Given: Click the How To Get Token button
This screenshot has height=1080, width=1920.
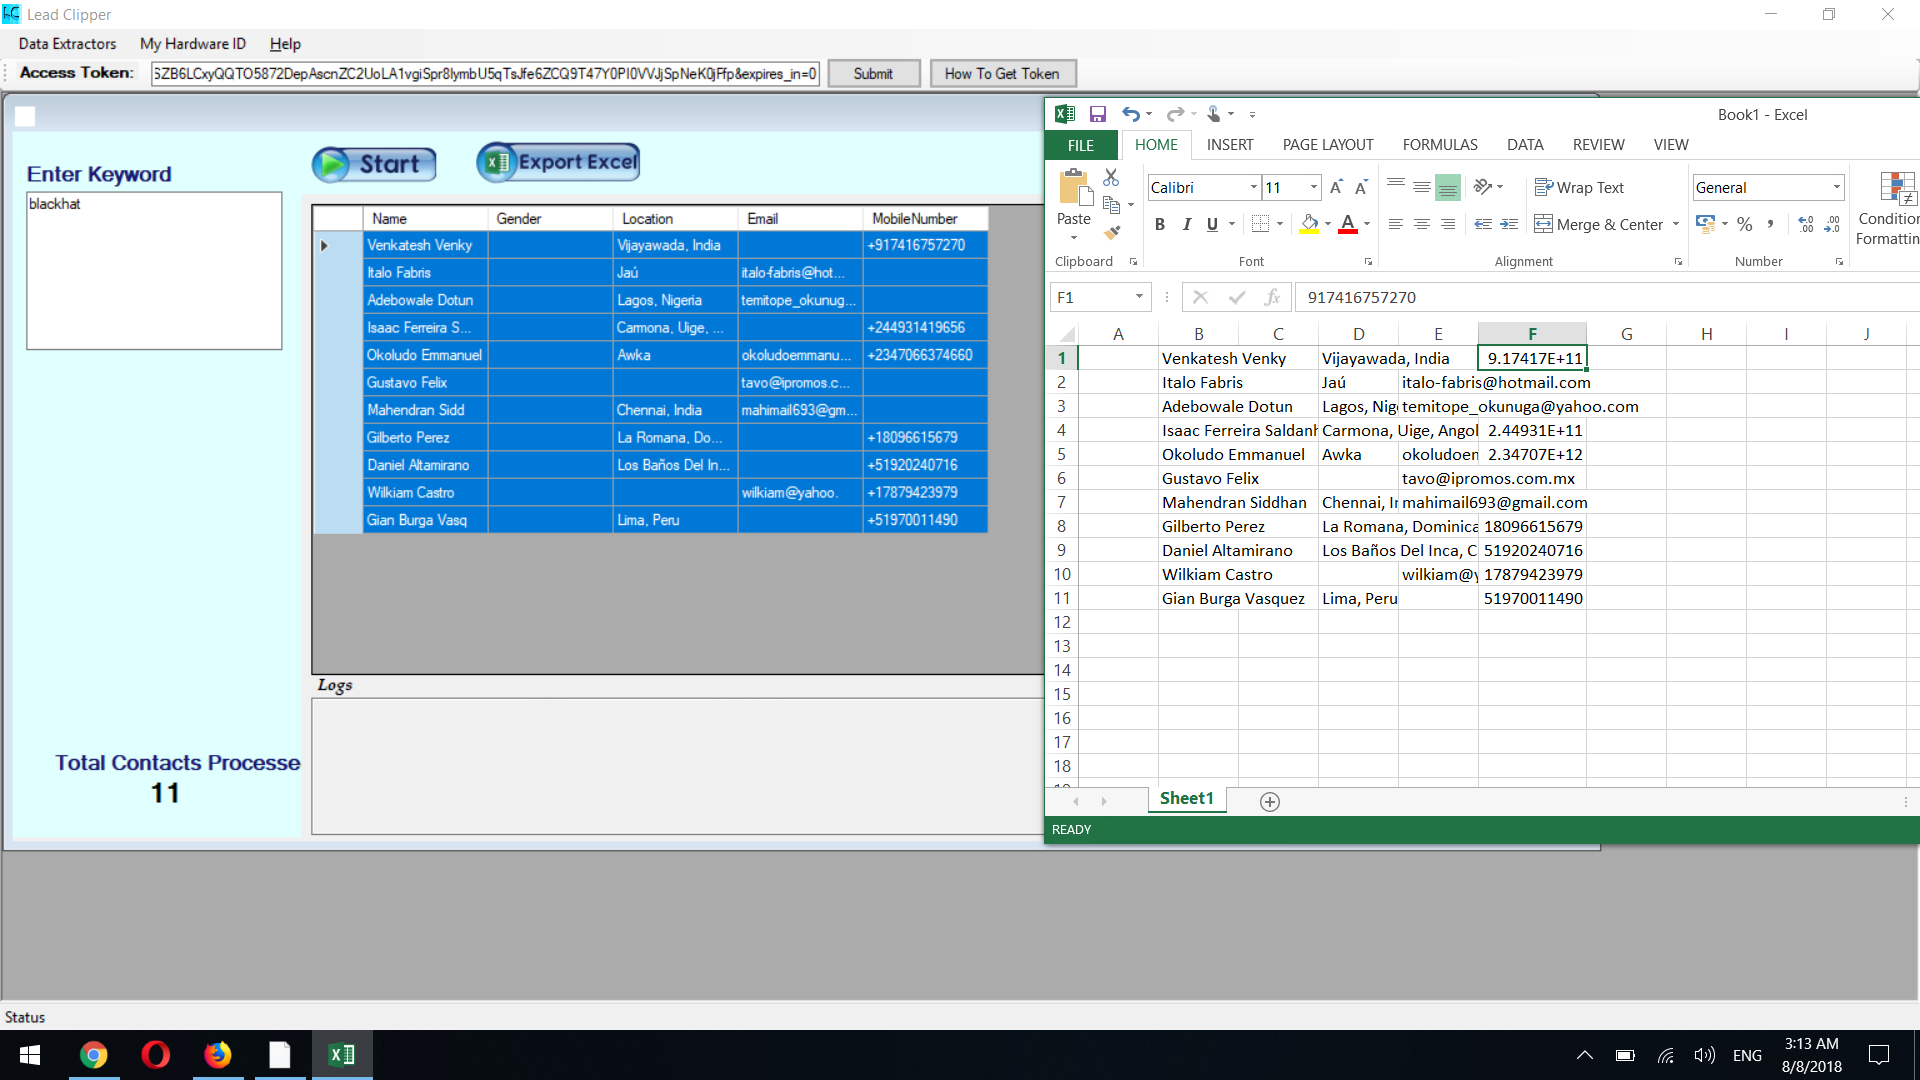Looking at the screenshot, I should [1002, 74].
